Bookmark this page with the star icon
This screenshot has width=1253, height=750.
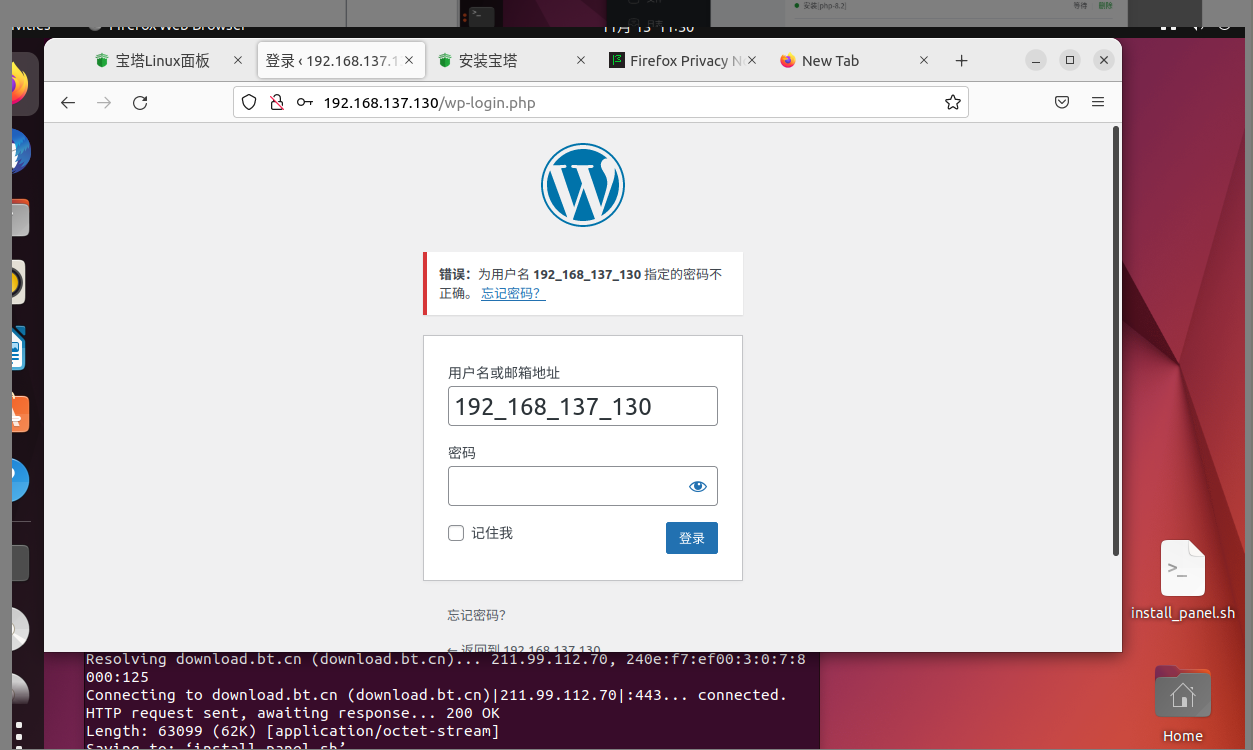point(952,102)
